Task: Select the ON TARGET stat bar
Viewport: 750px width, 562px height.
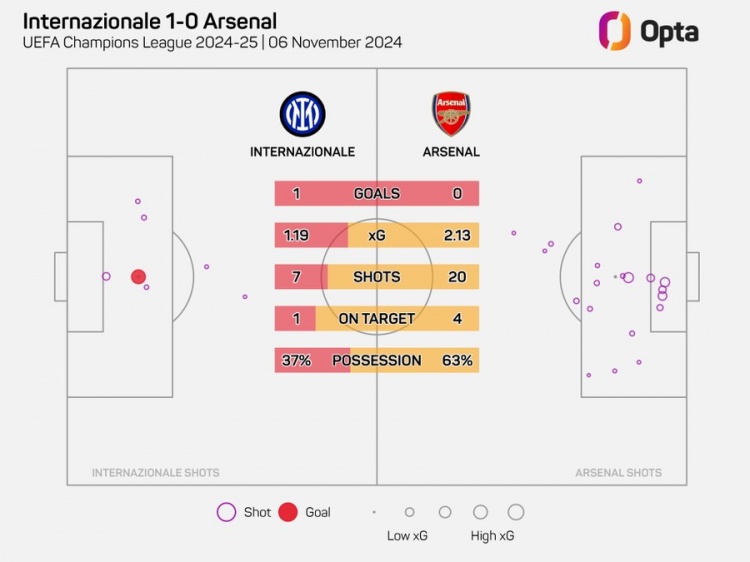Action: [377, 318]
